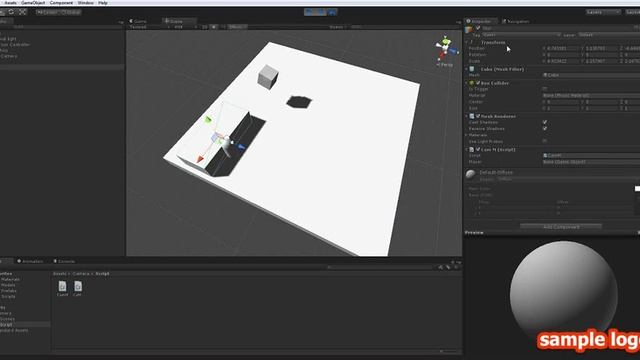Disable the Receive Shadows checkbox
Screen dimensions: 640x360
(544, 128)
